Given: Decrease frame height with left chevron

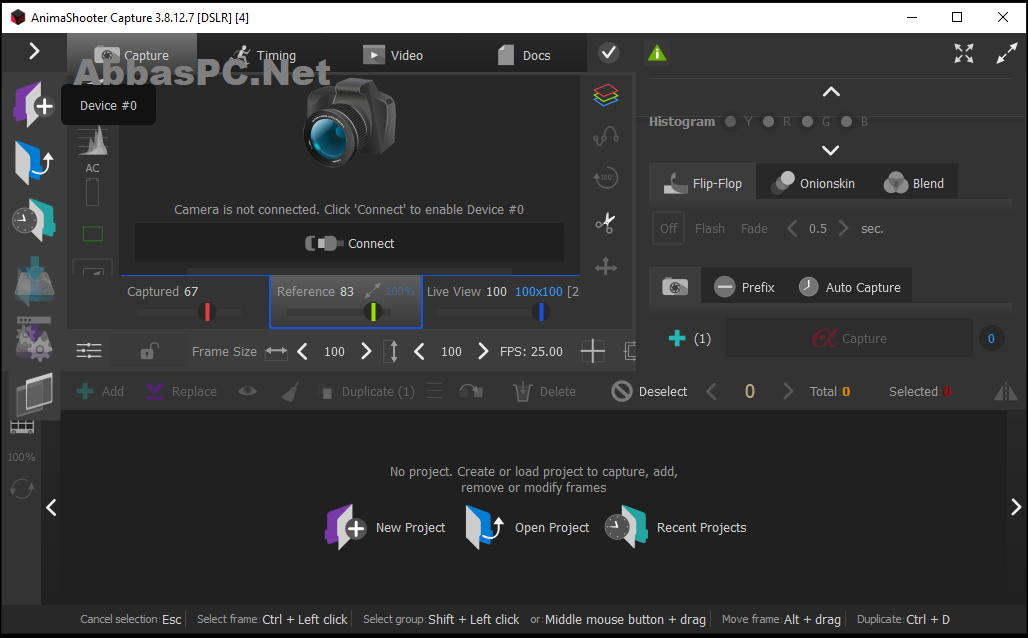Looking at the screenshot, I should click(x=419, y=351).
